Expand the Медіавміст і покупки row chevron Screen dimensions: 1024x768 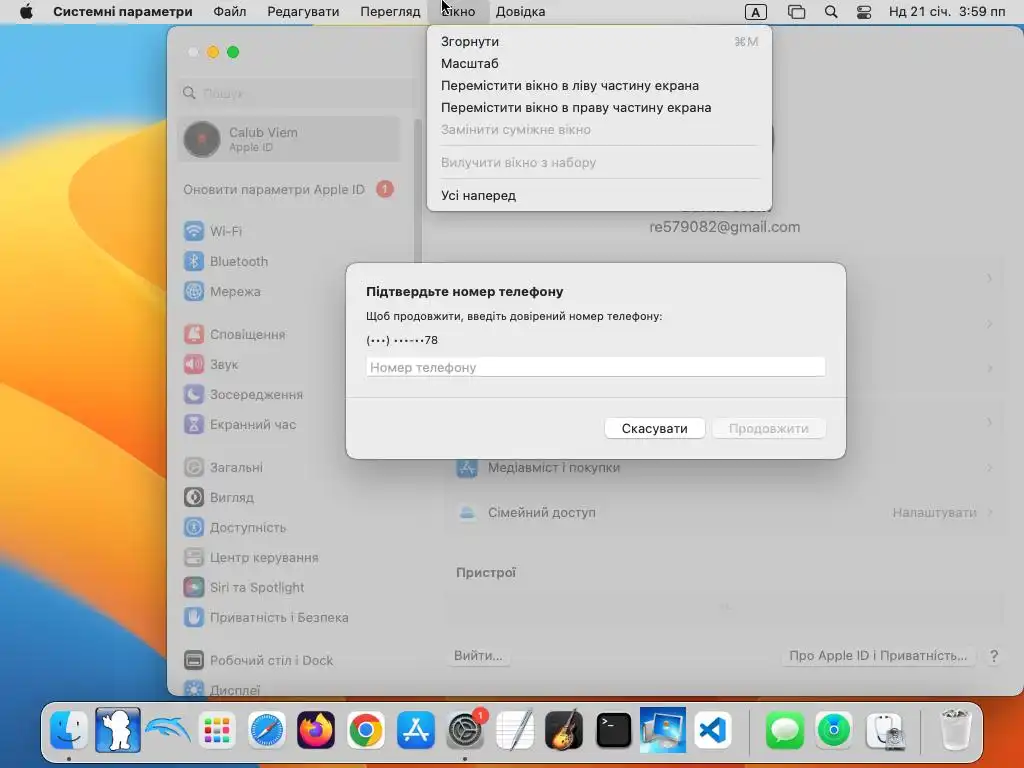tap(990, 468)
